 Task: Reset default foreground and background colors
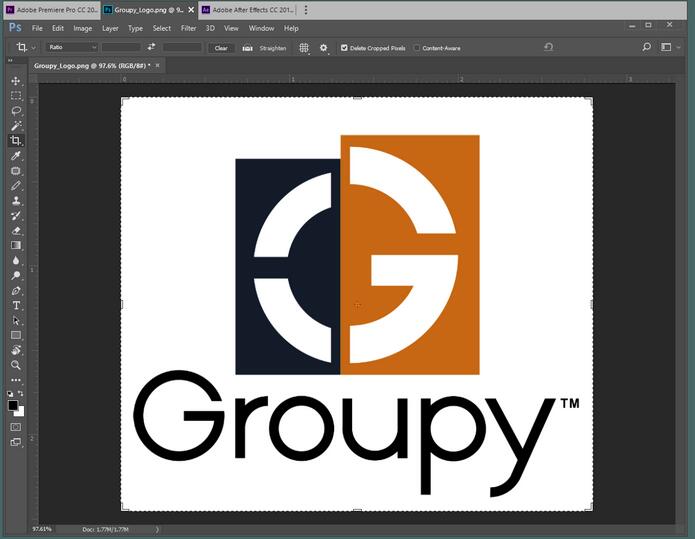point(10,394)
